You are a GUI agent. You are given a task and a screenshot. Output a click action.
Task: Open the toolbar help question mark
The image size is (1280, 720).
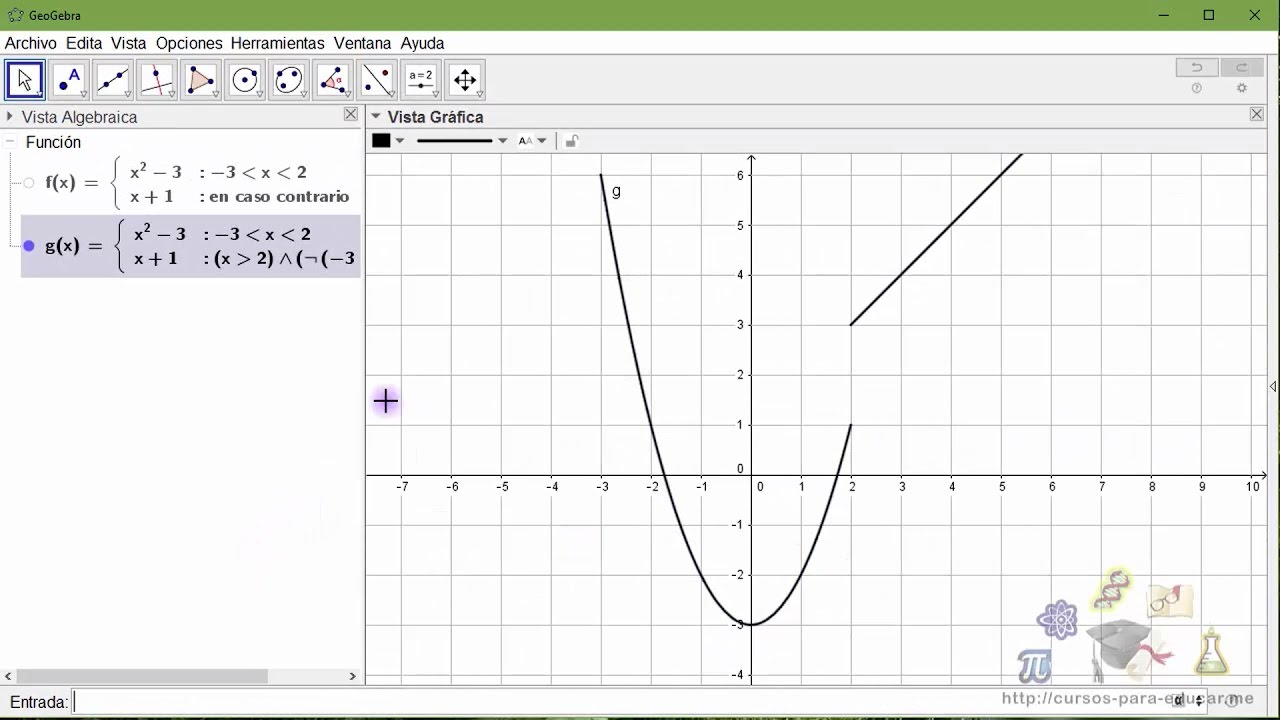(x=1197, y=88)
